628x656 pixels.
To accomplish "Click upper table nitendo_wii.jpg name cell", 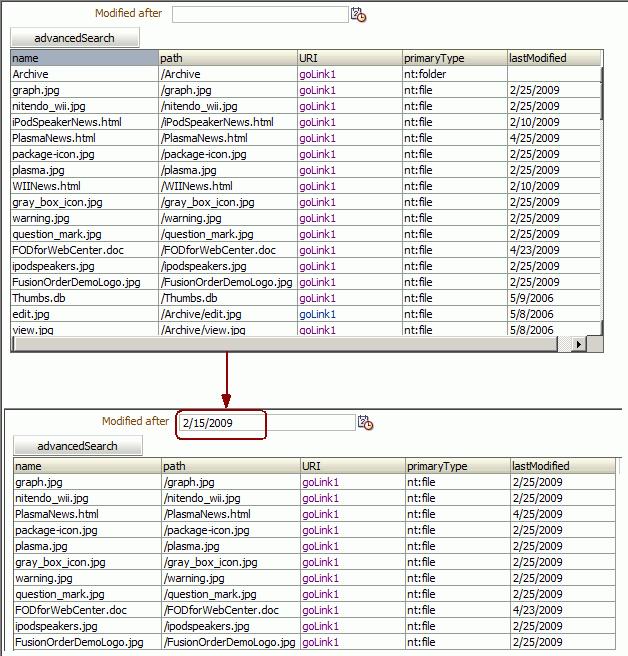I will click(x=85, y=106).
